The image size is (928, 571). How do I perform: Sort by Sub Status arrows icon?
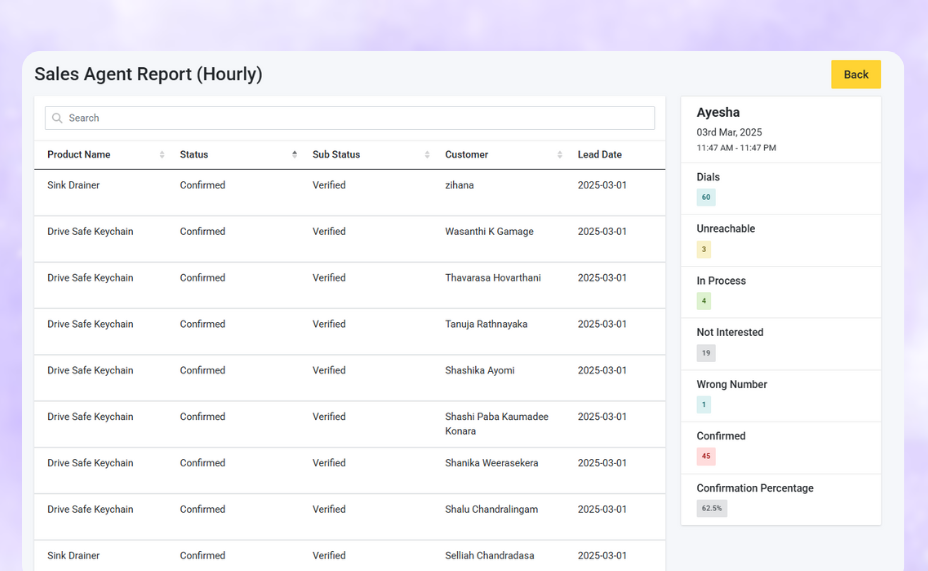pyautogui.click(x=427, y=154)
